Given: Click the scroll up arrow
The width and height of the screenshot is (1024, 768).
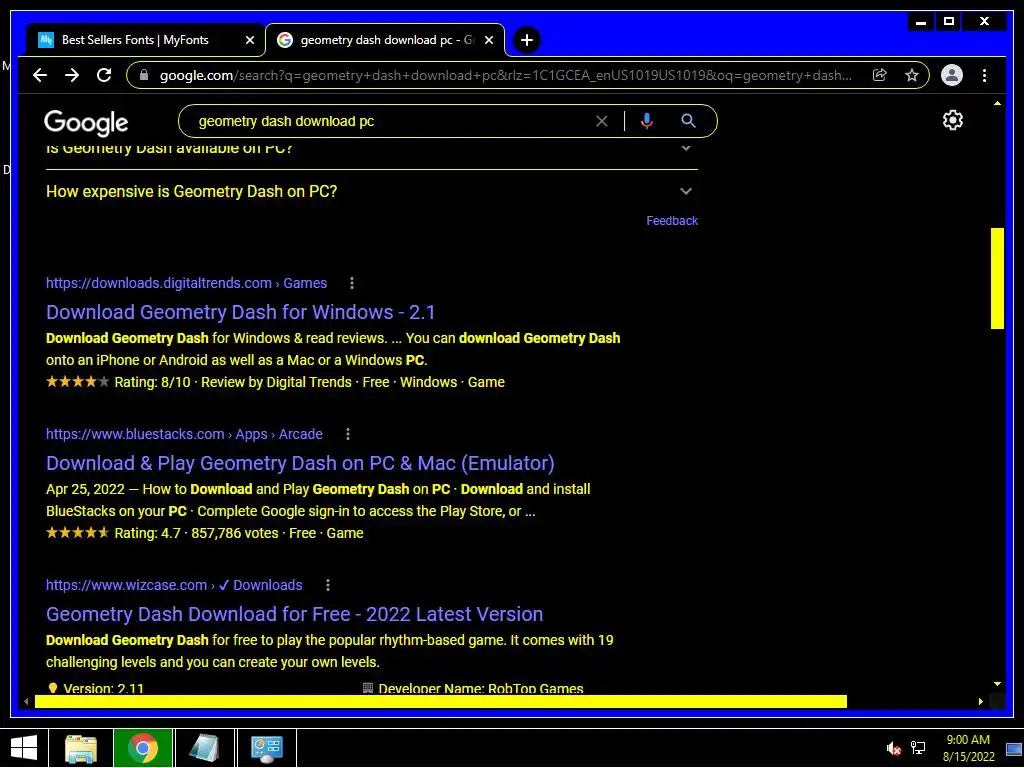Looking at the screenshot, I should point(997,103).
